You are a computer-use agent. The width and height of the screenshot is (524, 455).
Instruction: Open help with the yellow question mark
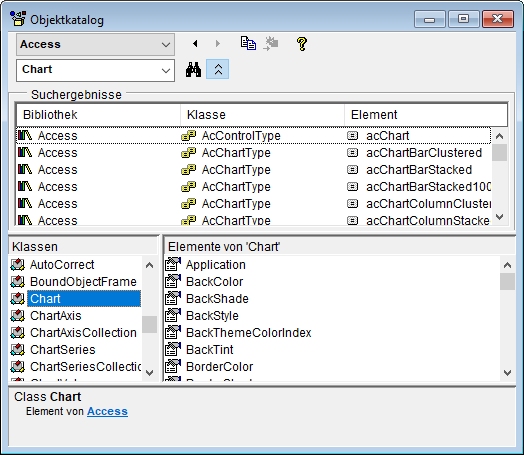pyautogui.click(x=302, y=44)
